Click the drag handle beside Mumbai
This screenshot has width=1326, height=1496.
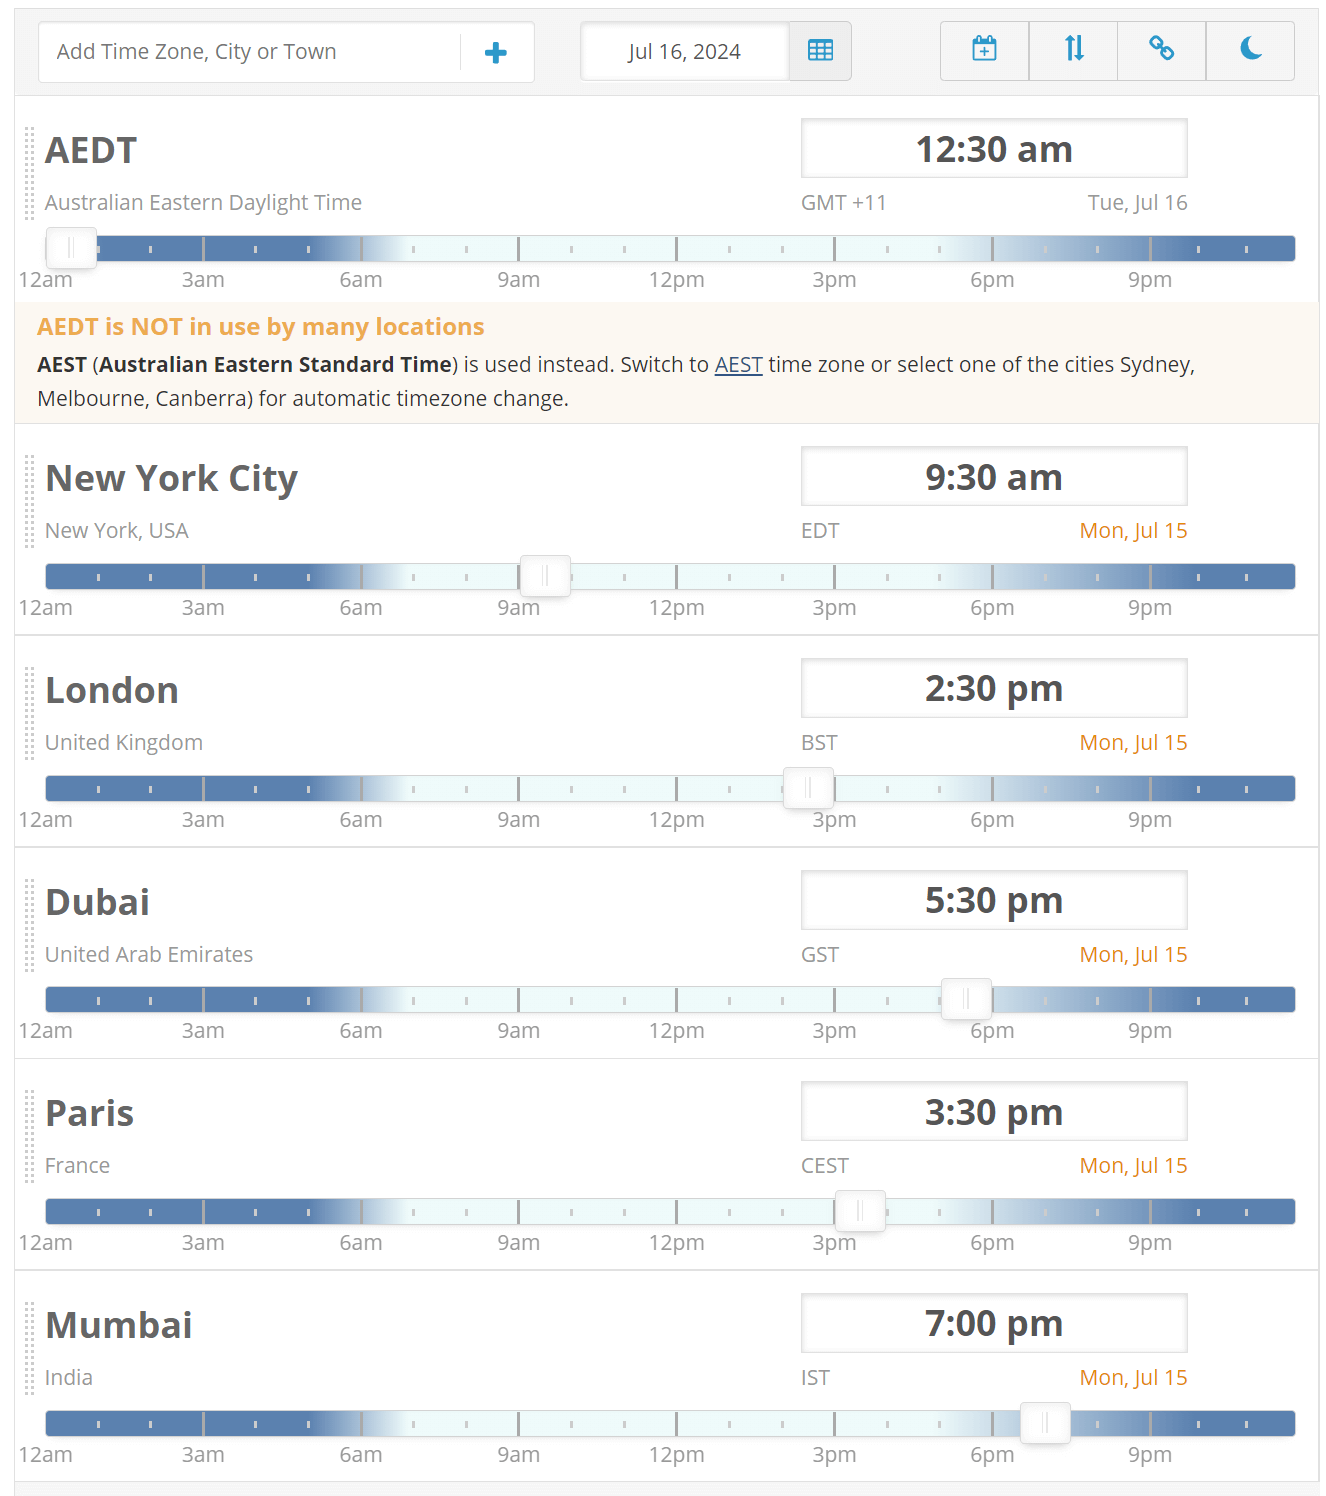click(30, 1348)
